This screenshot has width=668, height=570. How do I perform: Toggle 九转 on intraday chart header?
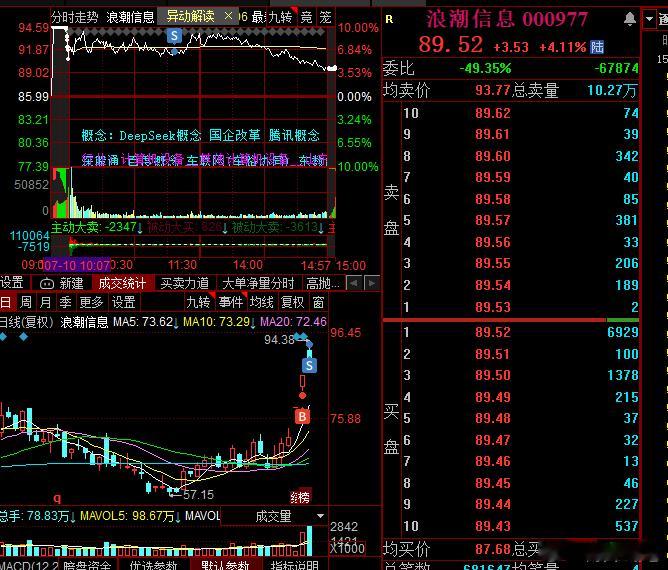coord(281,17)
